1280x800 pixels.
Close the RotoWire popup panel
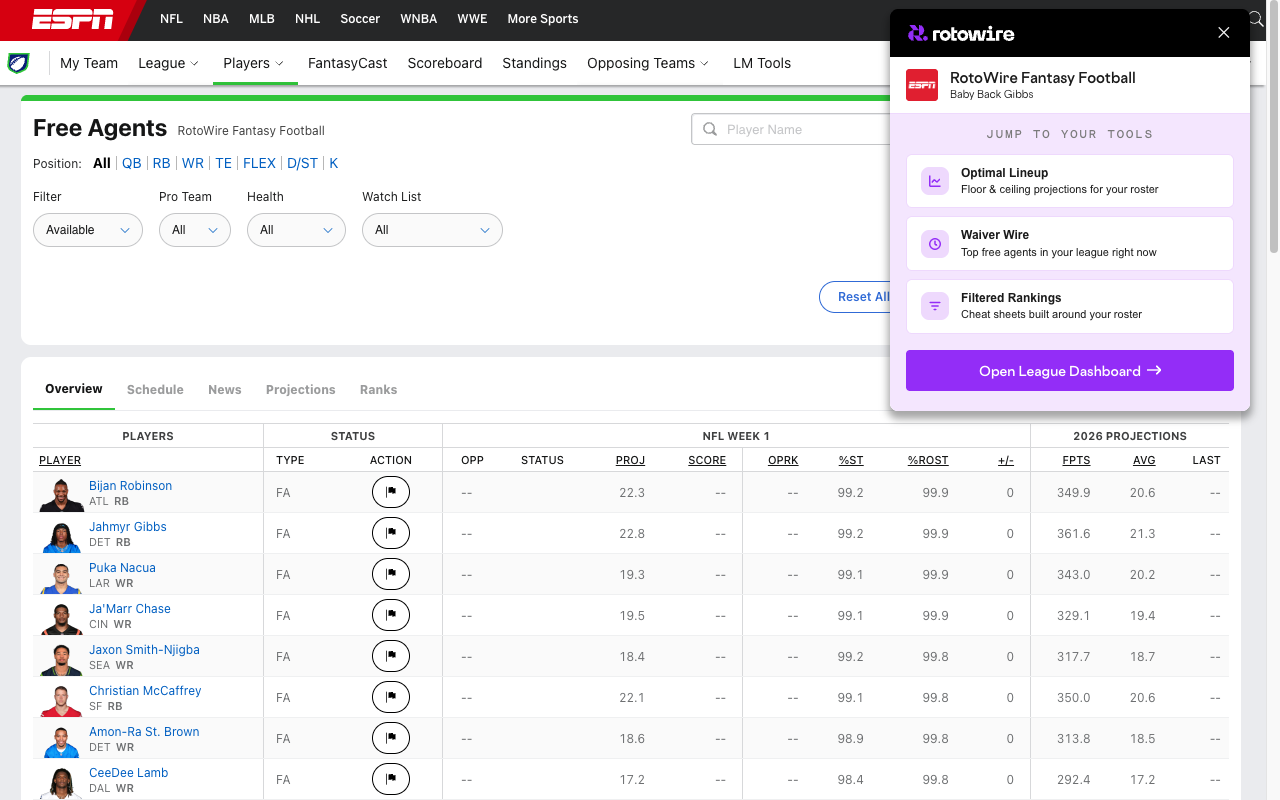point(1224,33)
